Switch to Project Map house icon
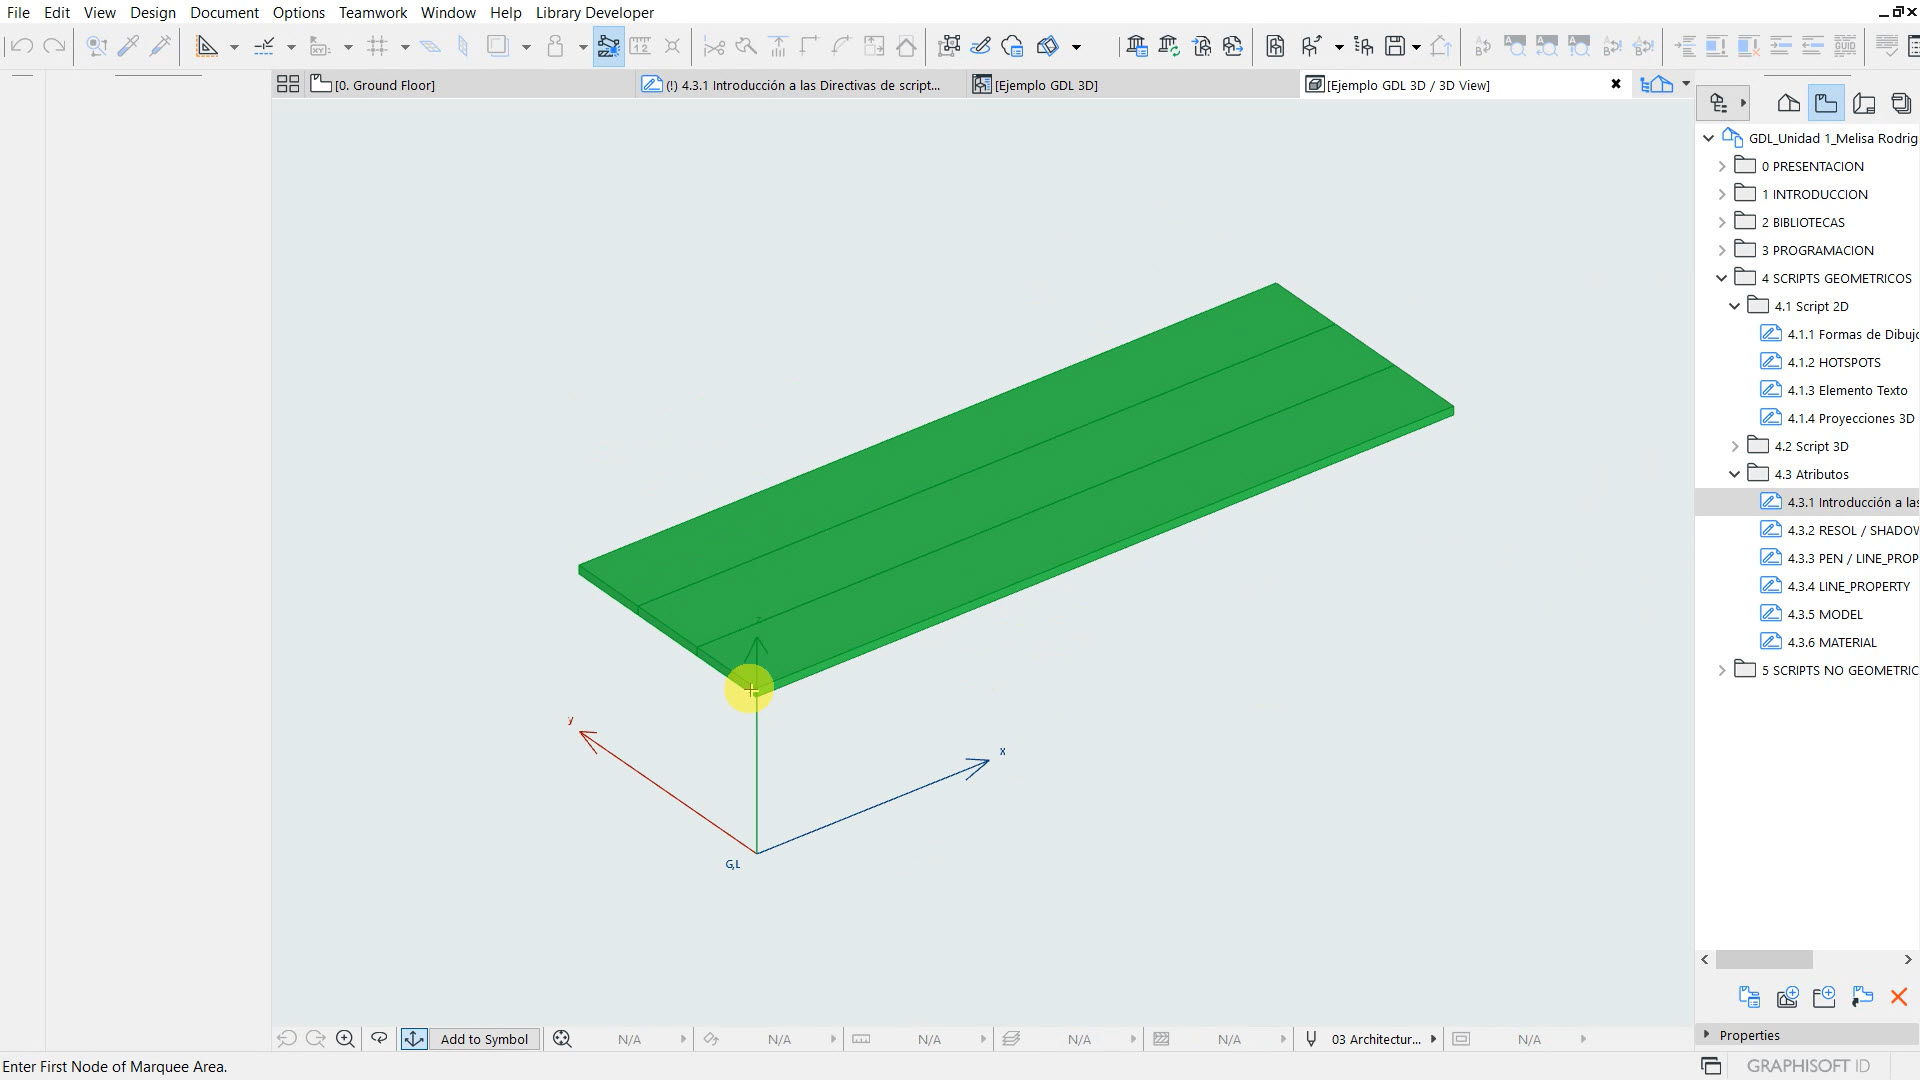The width and height of the screenshot is (1920, 1080). point(1788,103)
